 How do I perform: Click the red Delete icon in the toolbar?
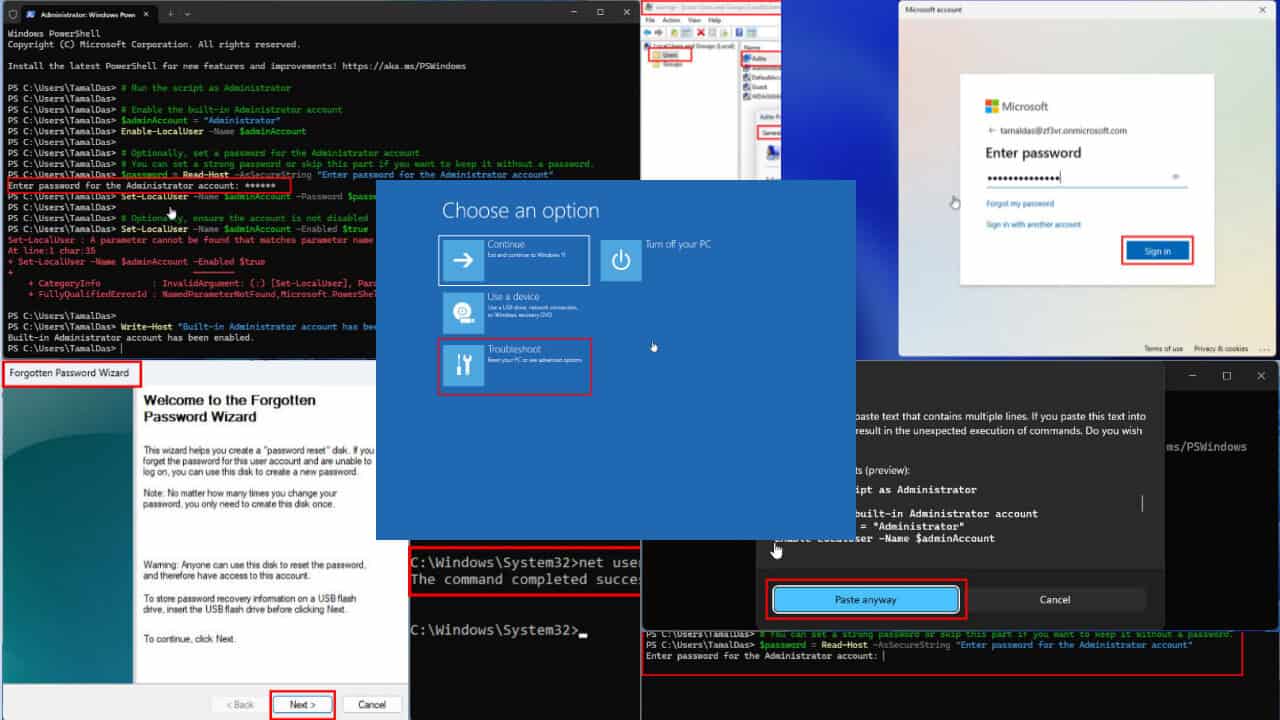701,33
